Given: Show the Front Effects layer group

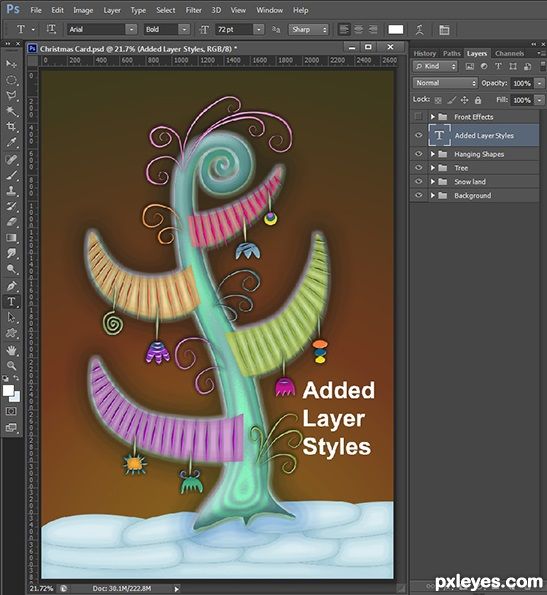Looking at the screenshot, I should pyautogui.click(x=418, y=117).
